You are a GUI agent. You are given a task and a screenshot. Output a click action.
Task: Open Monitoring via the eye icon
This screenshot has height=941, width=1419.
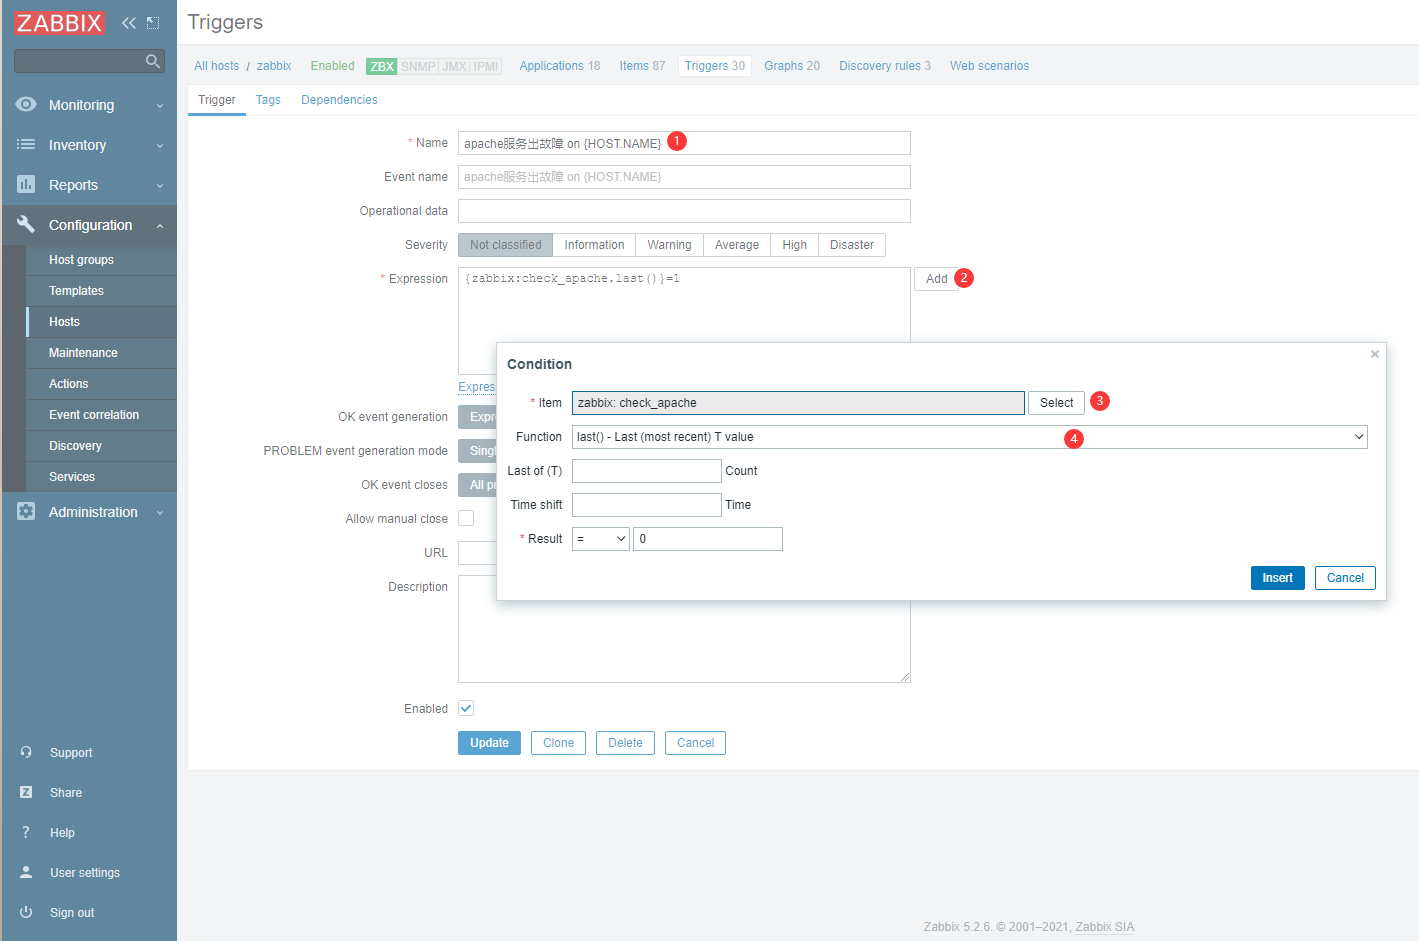pyautogui.click(x=26, y=105)
